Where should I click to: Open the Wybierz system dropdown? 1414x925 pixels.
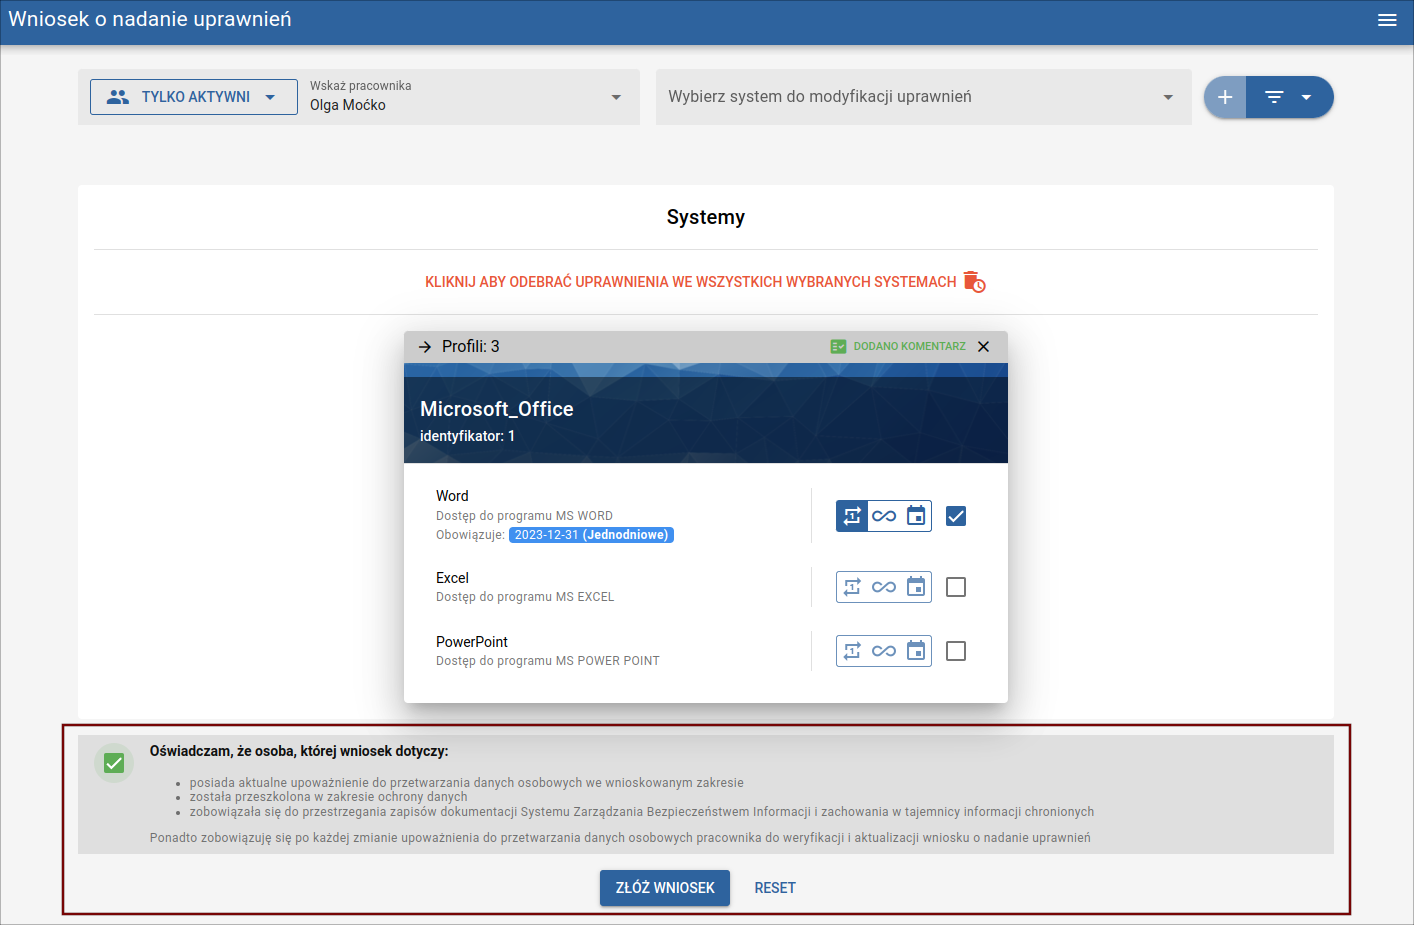coord(923,97)
